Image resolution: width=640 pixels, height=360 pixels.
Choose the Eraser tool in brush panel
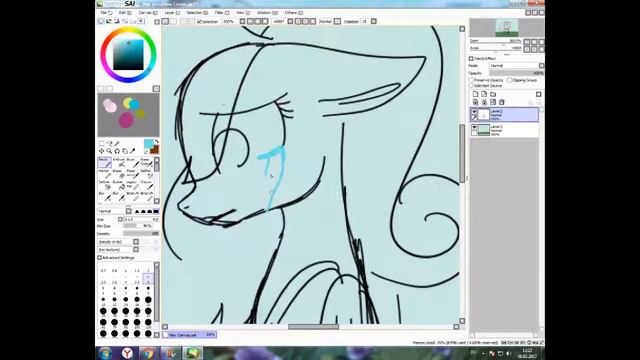[118, 174]
